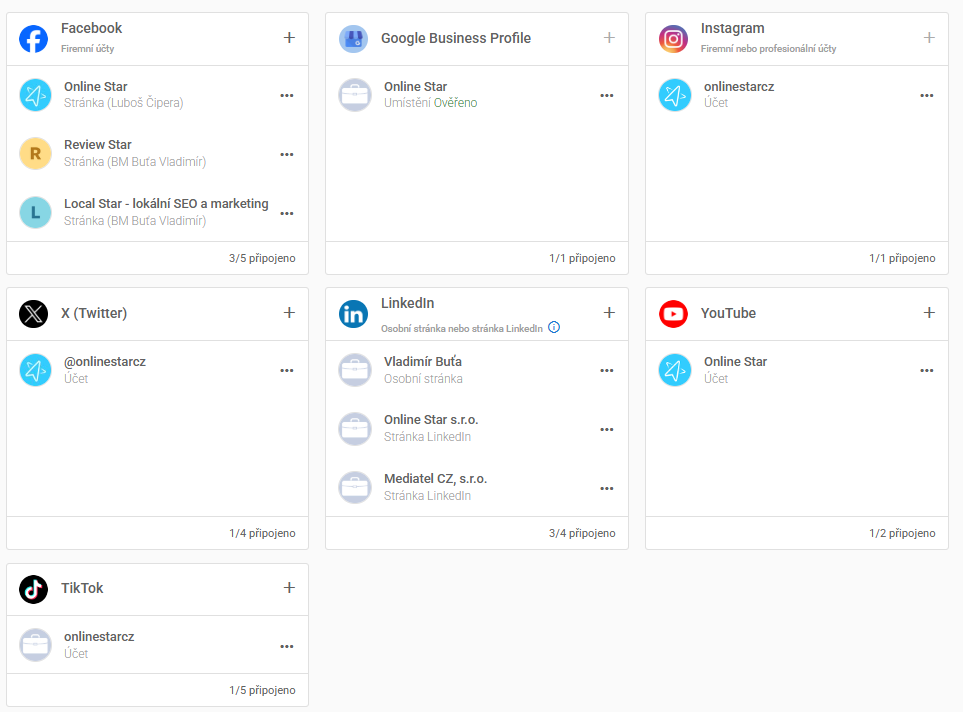Click Twitter 1/4 připojeno counter
The image size is (963, 712).
pos(262,533)
